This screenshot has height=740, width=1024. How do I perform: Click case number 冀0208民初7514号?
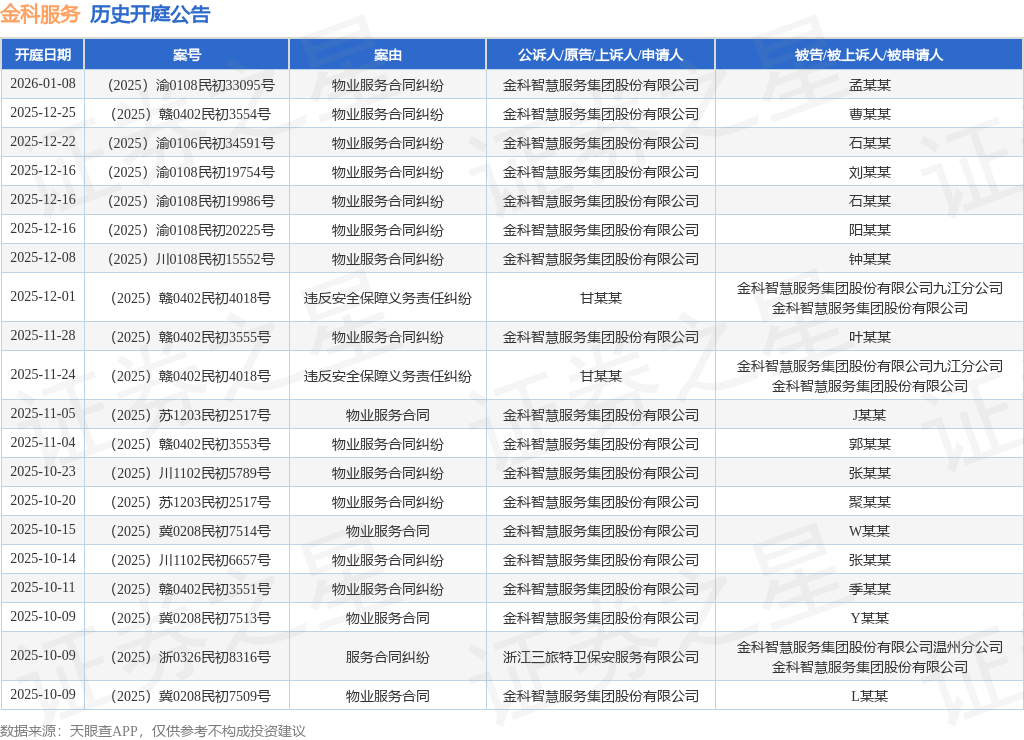[x=191, y=531]
